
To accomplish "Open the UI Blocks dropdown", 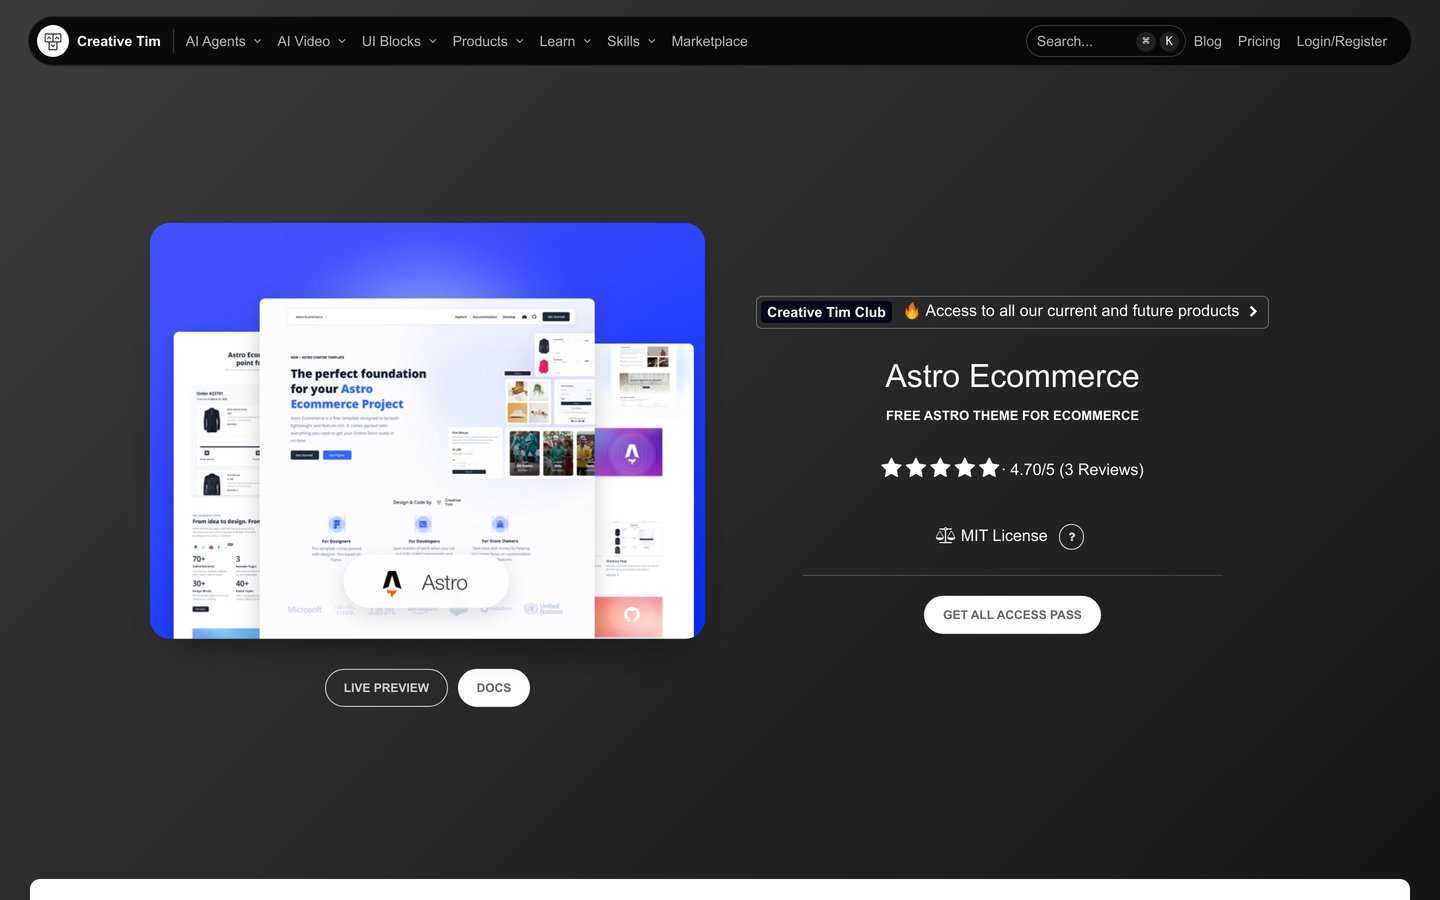I will pyautogui.click(x=399, y=41).
